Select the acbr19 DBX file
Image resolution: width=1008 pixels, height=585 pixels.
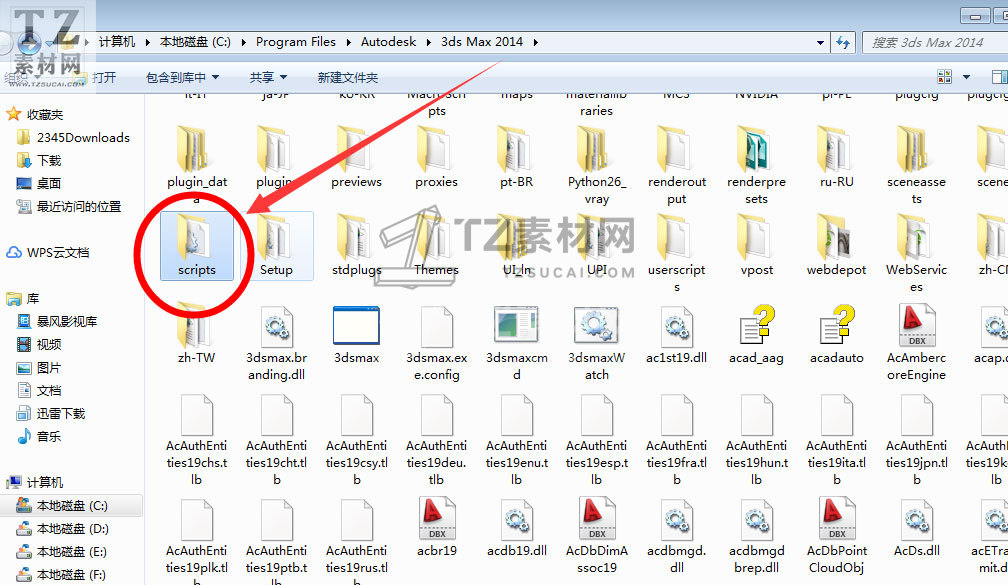coord(436,527)
